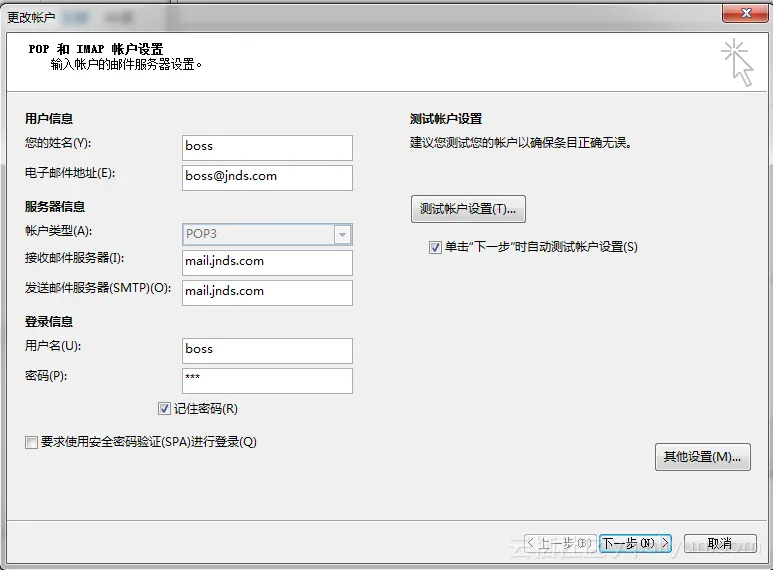This screenshot has height=570, width=773.
Task: Click the outgoing SMTP server field
Action: point(267,293)
